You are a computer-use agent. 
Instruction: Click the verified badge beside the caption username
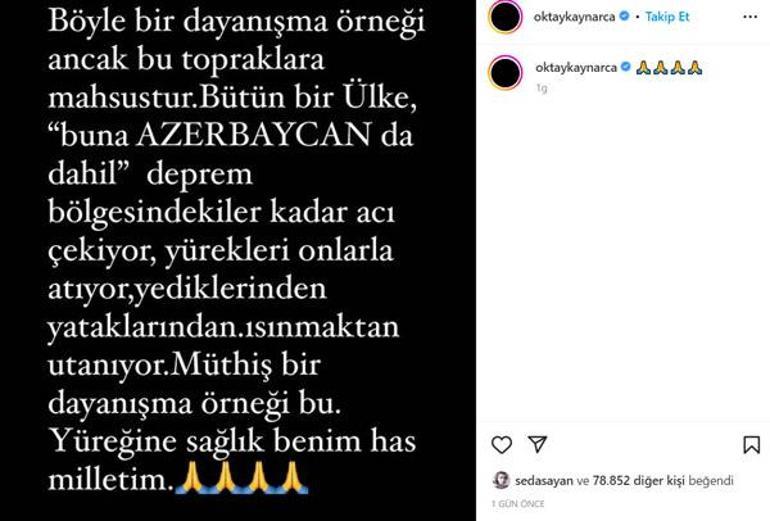point(626,67)
